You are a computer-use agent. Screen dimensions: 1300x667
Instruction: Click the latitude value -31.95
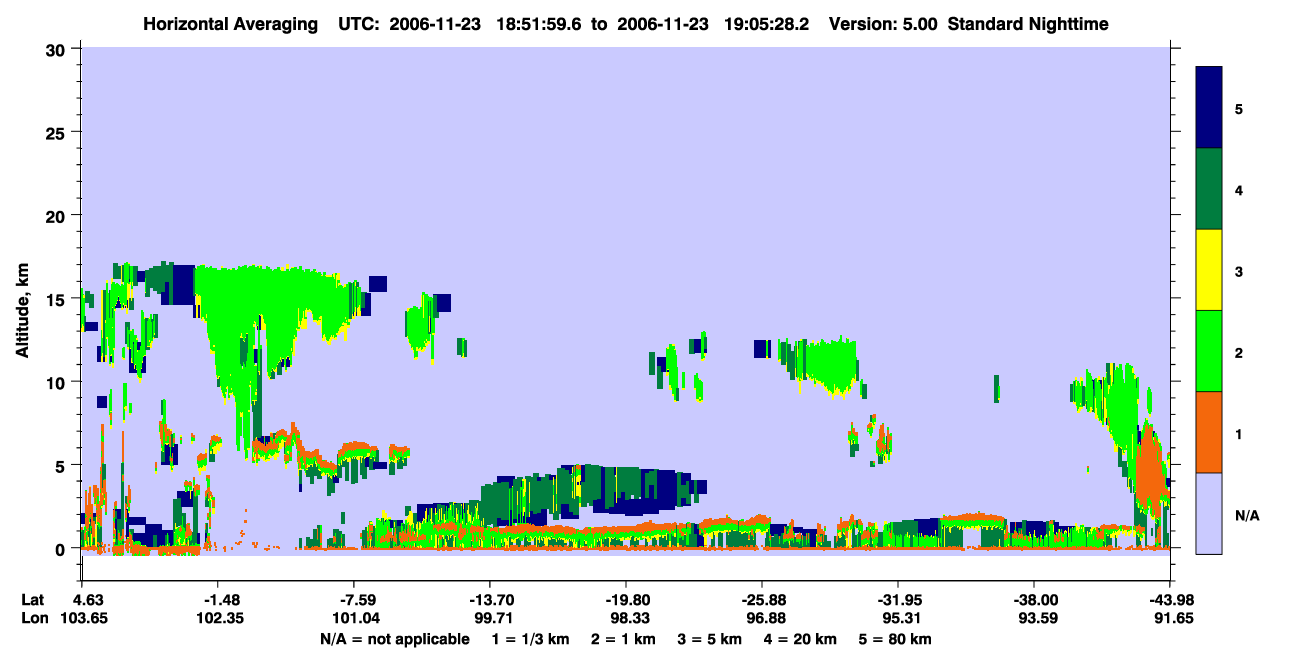(x=899, y=600)
